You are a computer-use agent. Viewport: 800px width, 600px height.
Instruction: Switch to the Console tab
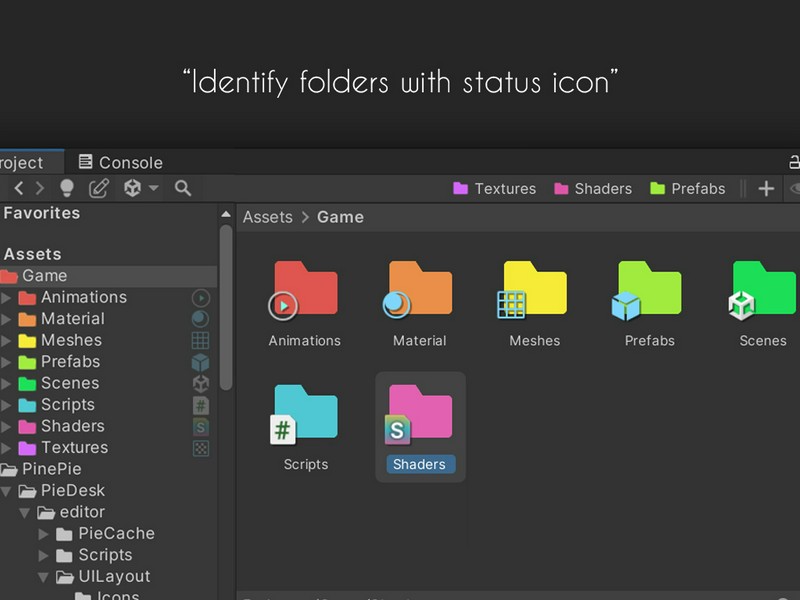point(120,162)
